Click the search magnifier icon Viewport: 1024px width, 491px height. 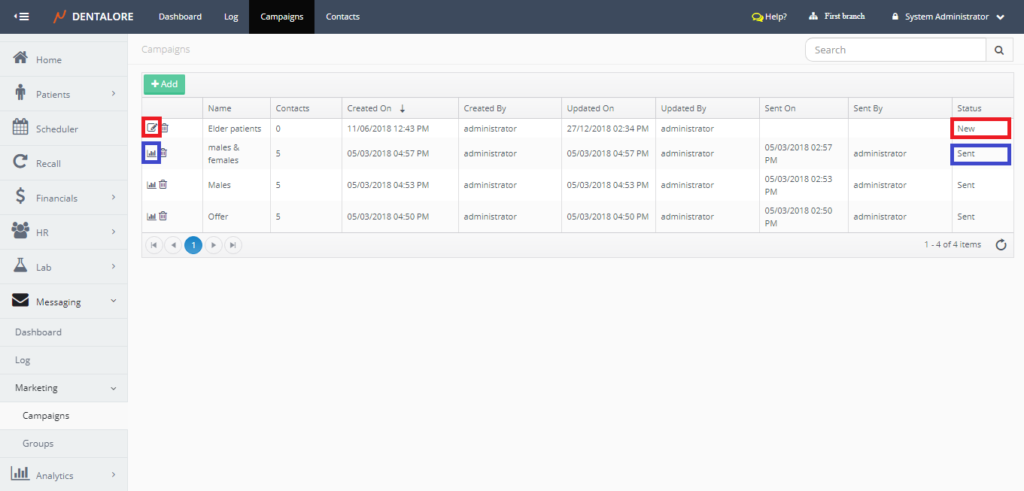pos(998,50)
